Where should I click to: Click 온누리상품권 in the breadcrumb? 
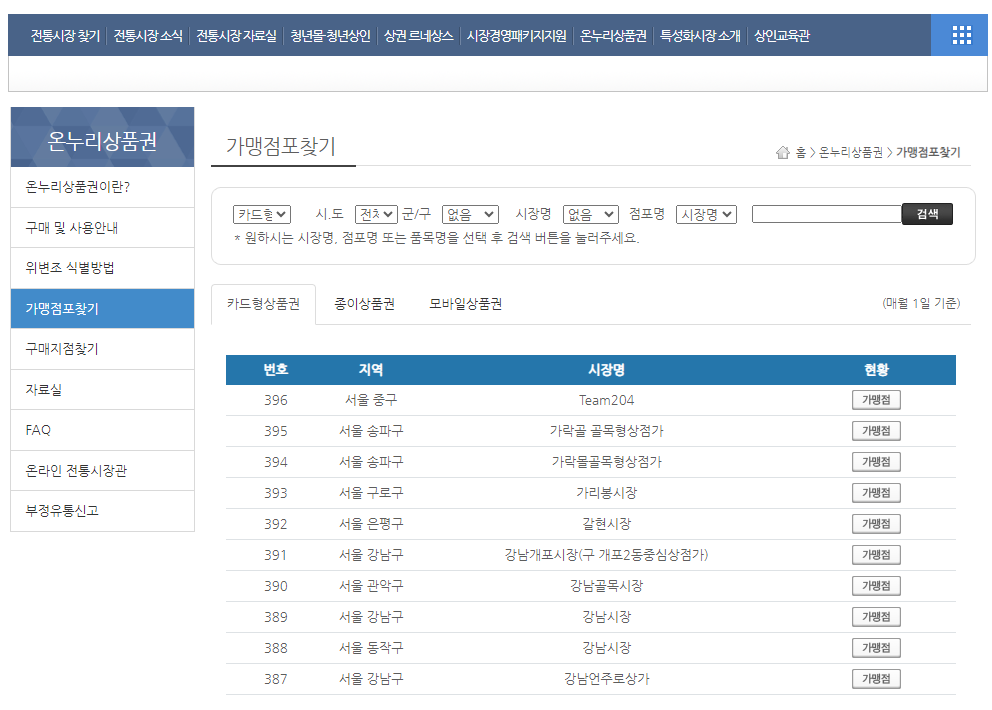click(x=850, y=153)
